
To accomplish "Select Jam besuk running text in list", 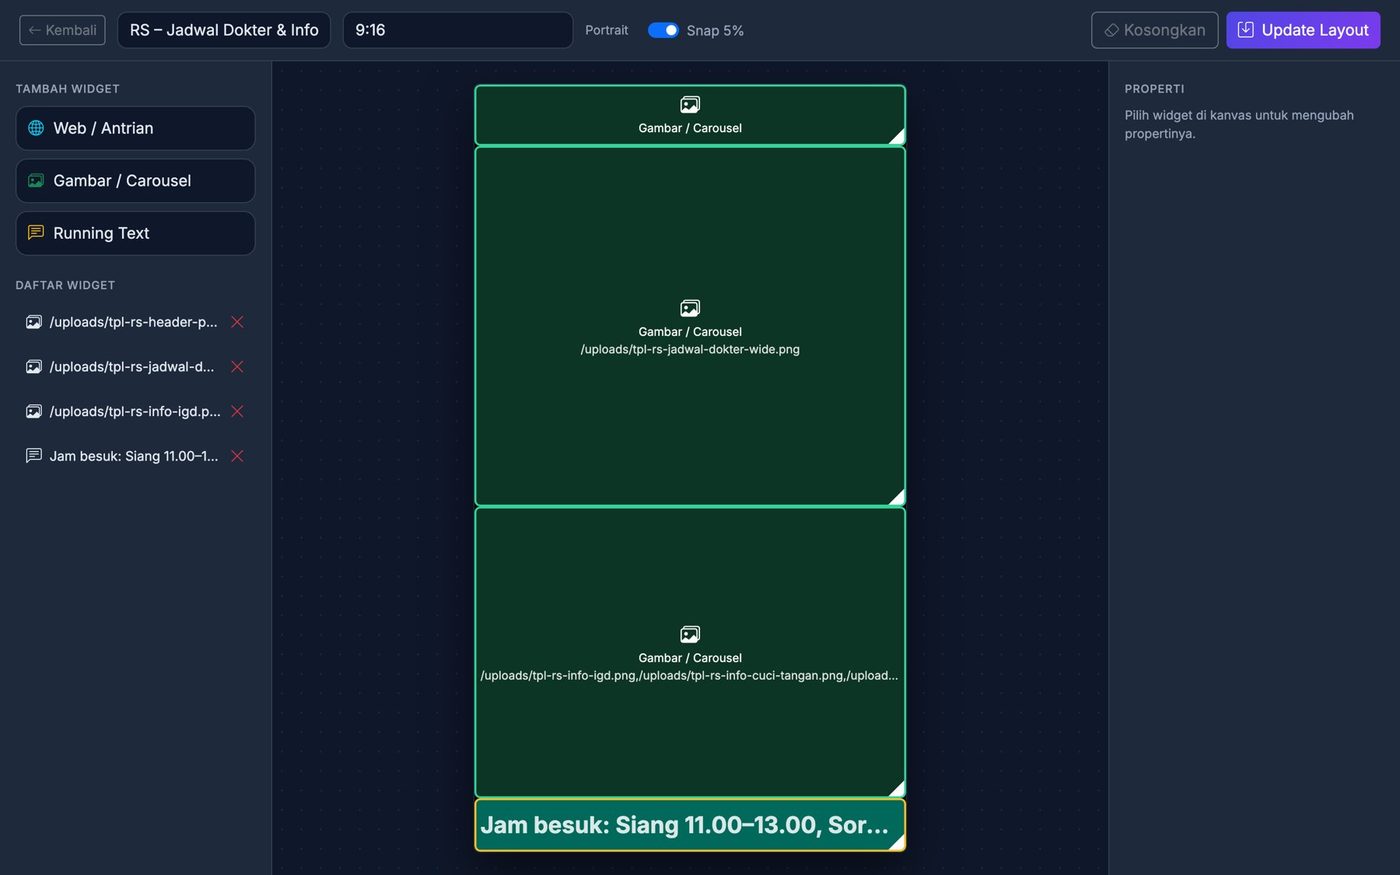I will click(133, 456).
